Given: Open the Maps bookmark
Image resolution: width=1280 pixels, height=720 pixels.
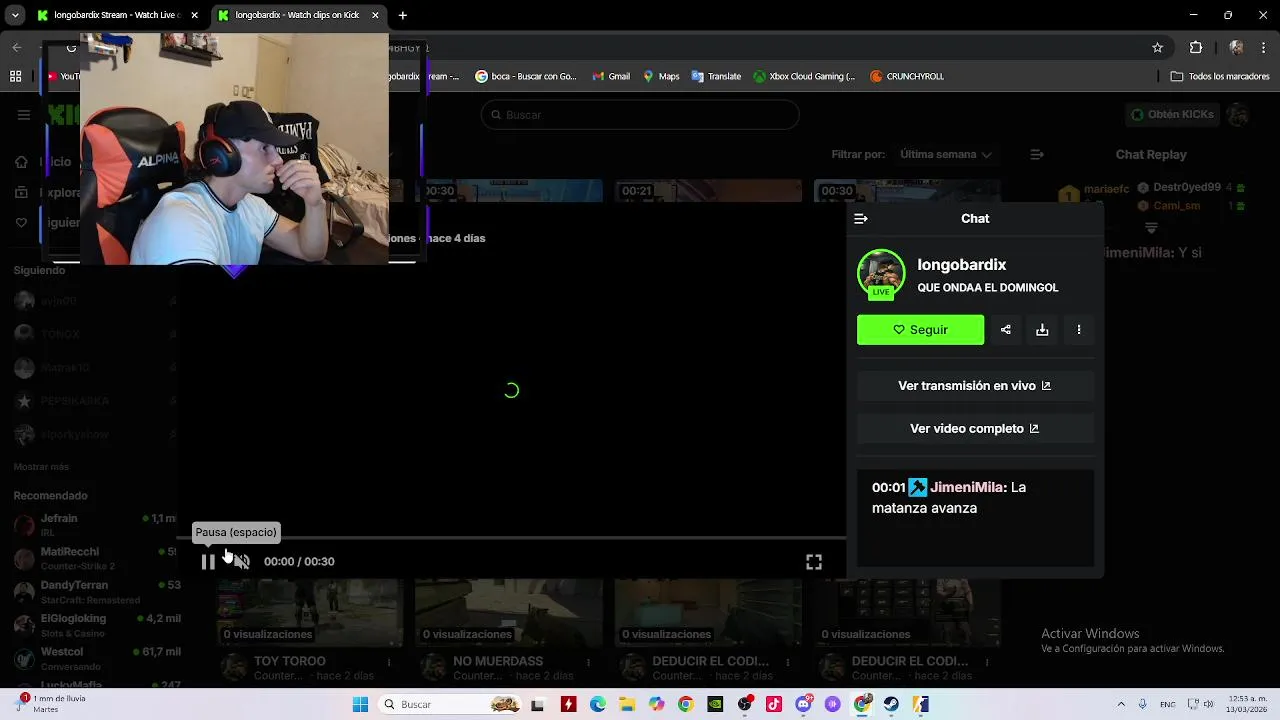Looking at the screenshot, I should coord(661,76).
